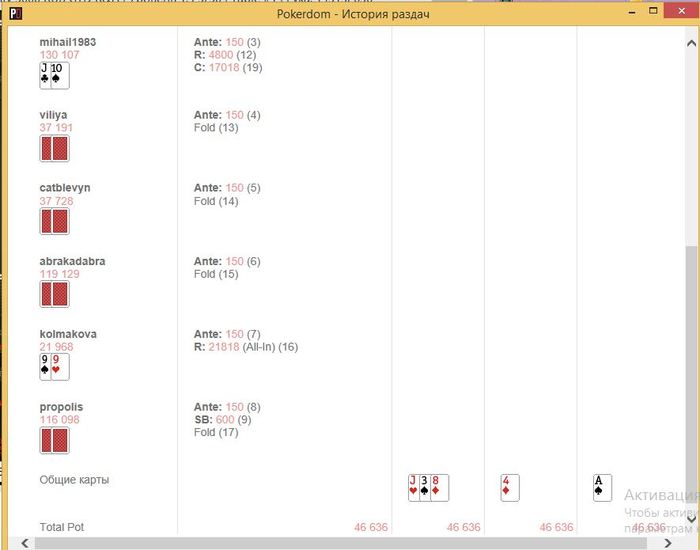Click kolmakova's nine of hearts card

click(x=60, y=367)
